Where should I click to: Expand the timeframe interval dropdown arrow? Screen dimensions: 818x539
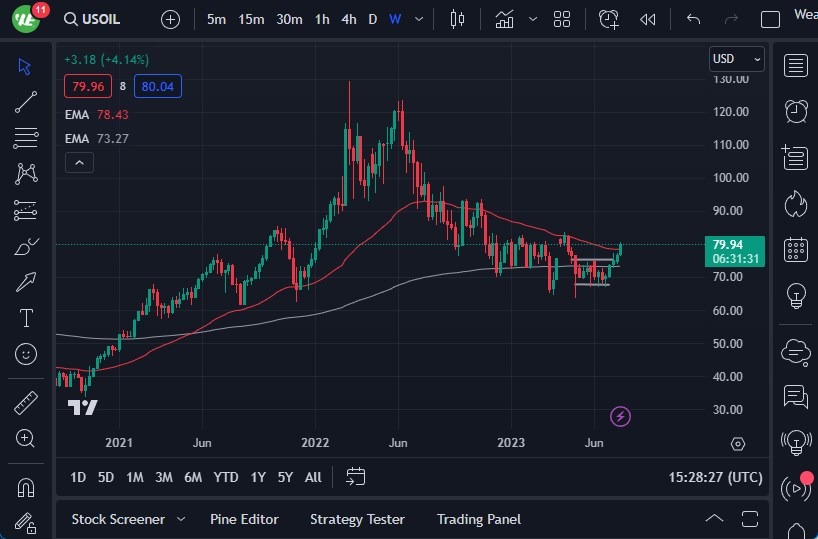coord(419,19)
